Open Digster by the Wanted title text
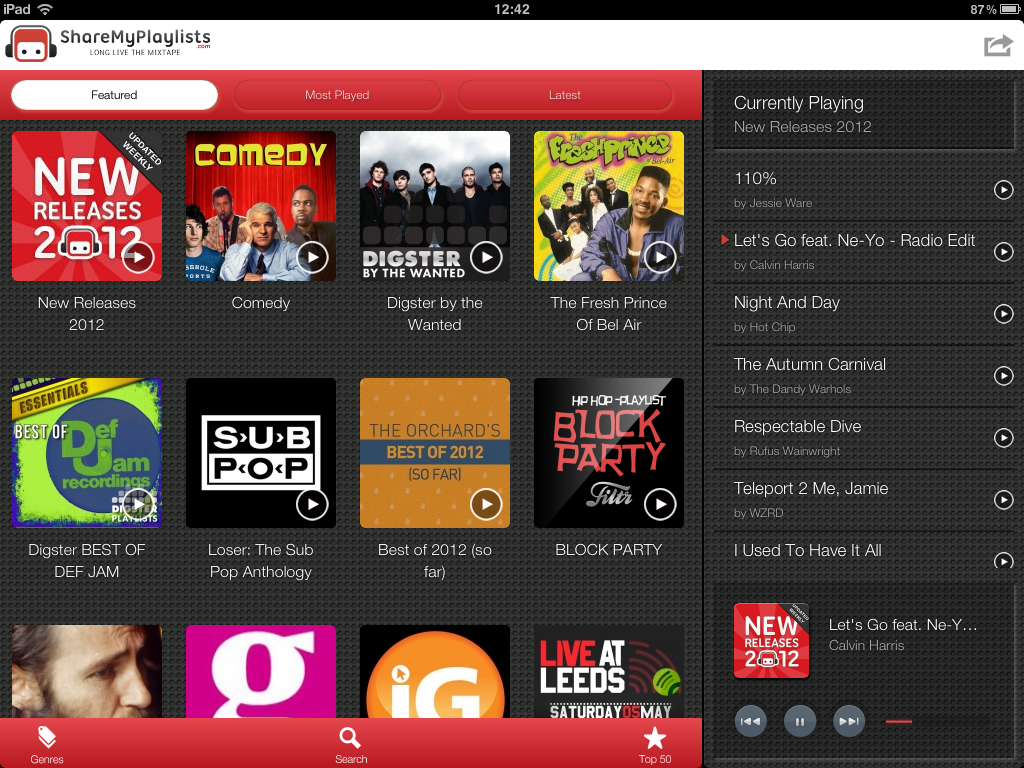Image resolution: width=1024 pixels, height=768 pixels. tap(434, 313)
